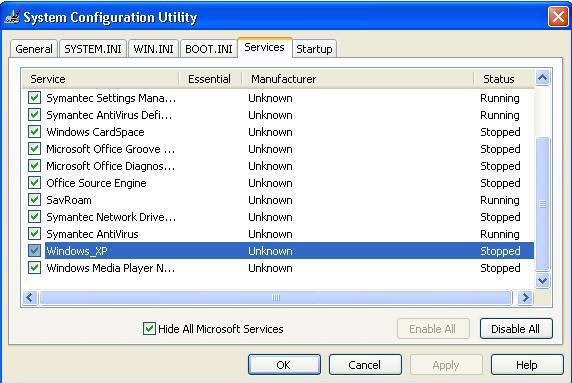Image resolution: width=572 pixels, height=383 pixels.
Task: Click the vertical scrollbar down arrow
Action: coord(542,281)
